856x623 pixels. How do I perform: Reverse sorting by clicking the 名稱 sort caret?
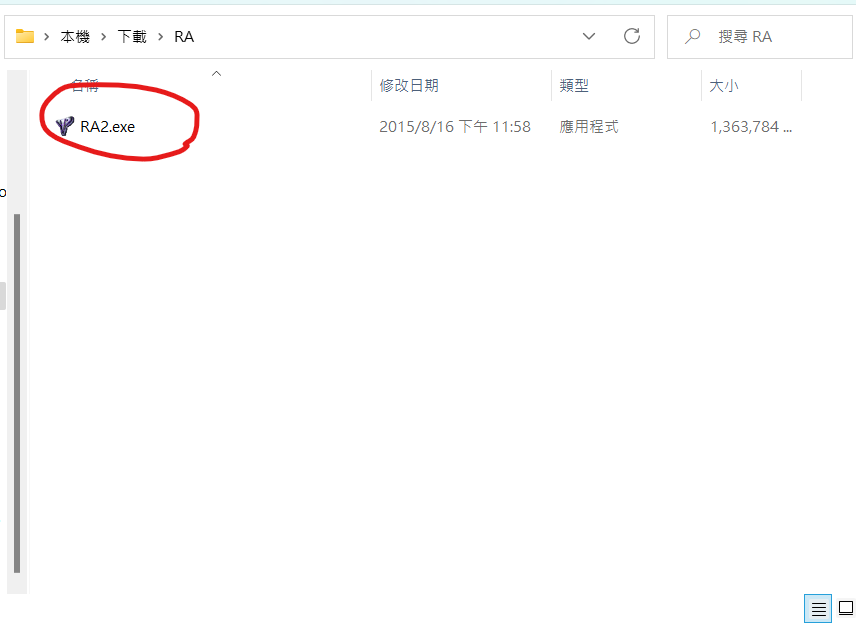point(216,73)
